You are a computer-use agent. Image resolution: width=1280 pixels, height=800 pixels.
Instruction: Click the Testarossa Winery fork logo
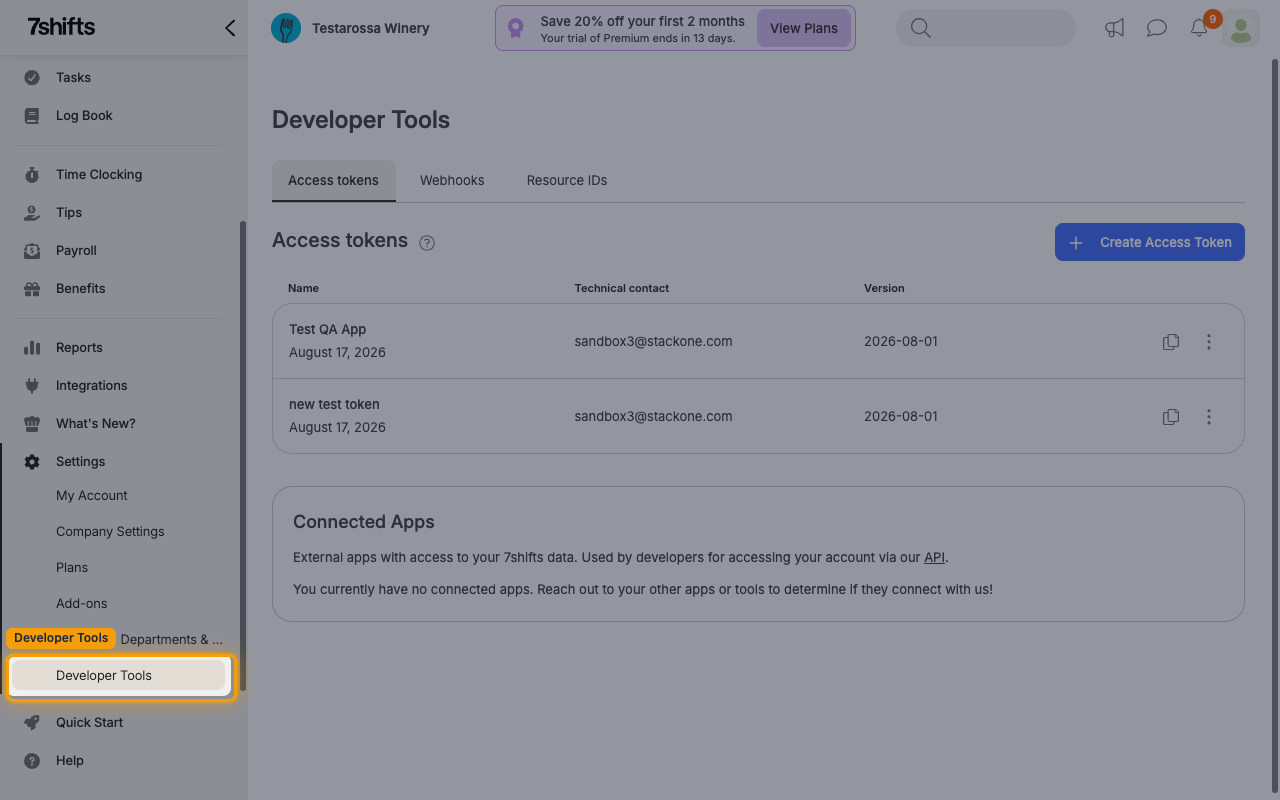(286, 28)
